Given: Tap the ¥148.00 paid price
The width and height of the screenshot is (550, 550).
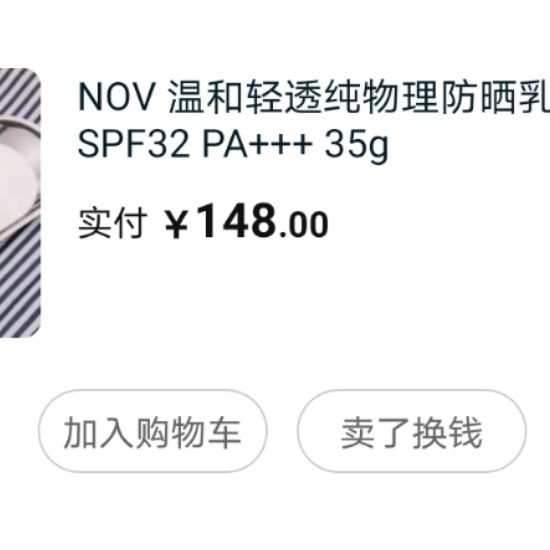Looking at the screenshot, I should [247, 222].
